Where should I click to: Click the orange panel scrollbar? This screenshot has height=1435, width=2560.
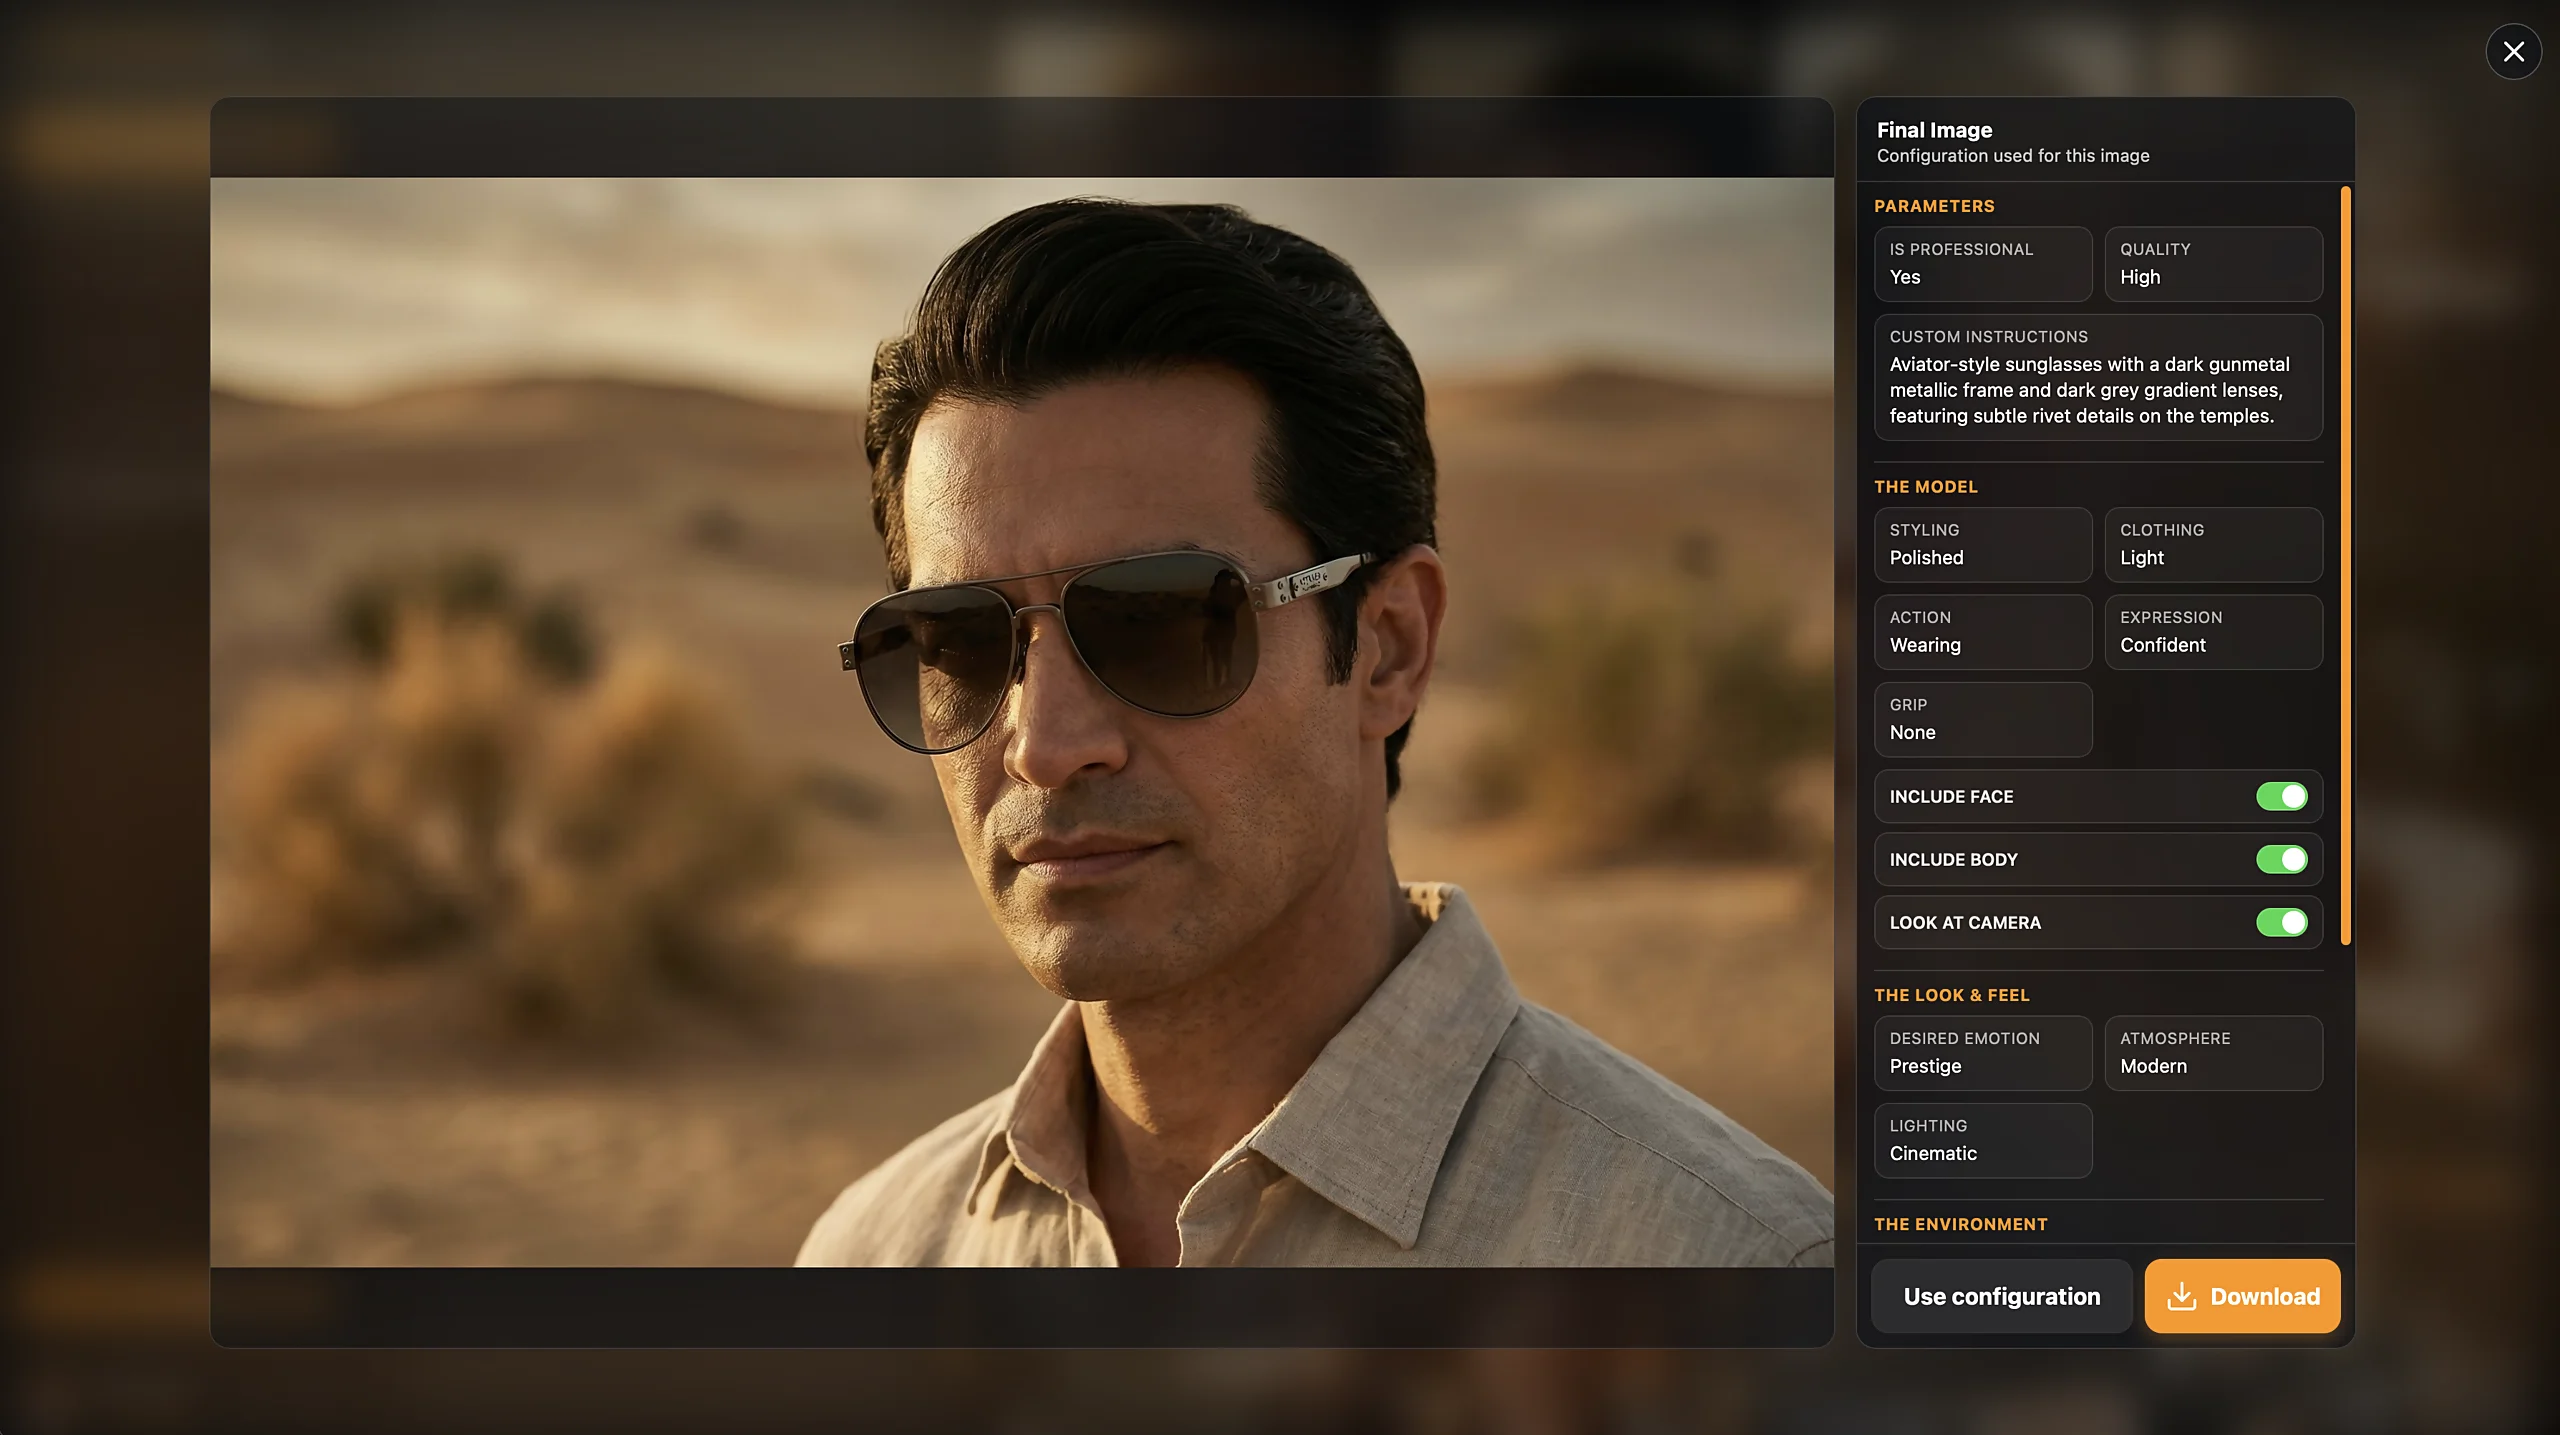point(2345,565)
